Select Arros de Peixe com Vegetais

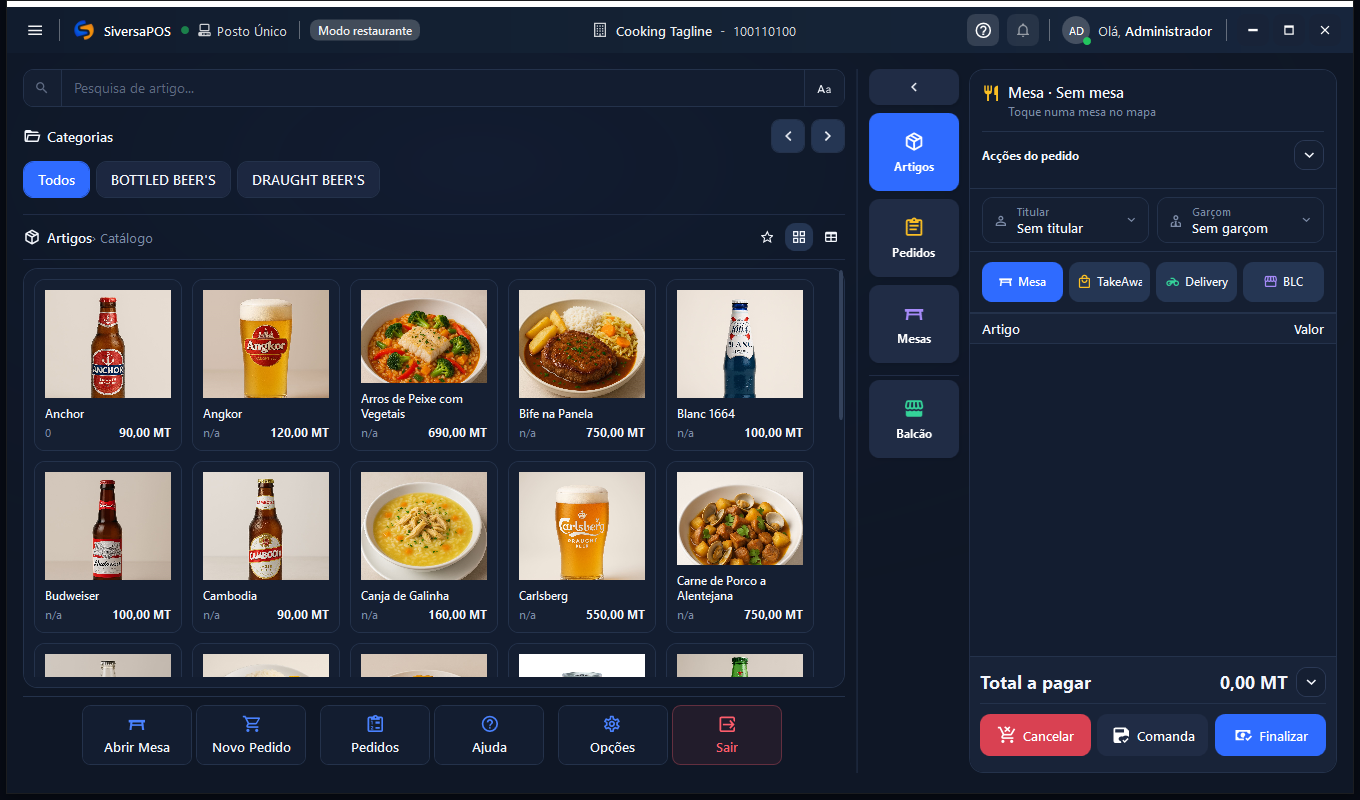[424, 365]
